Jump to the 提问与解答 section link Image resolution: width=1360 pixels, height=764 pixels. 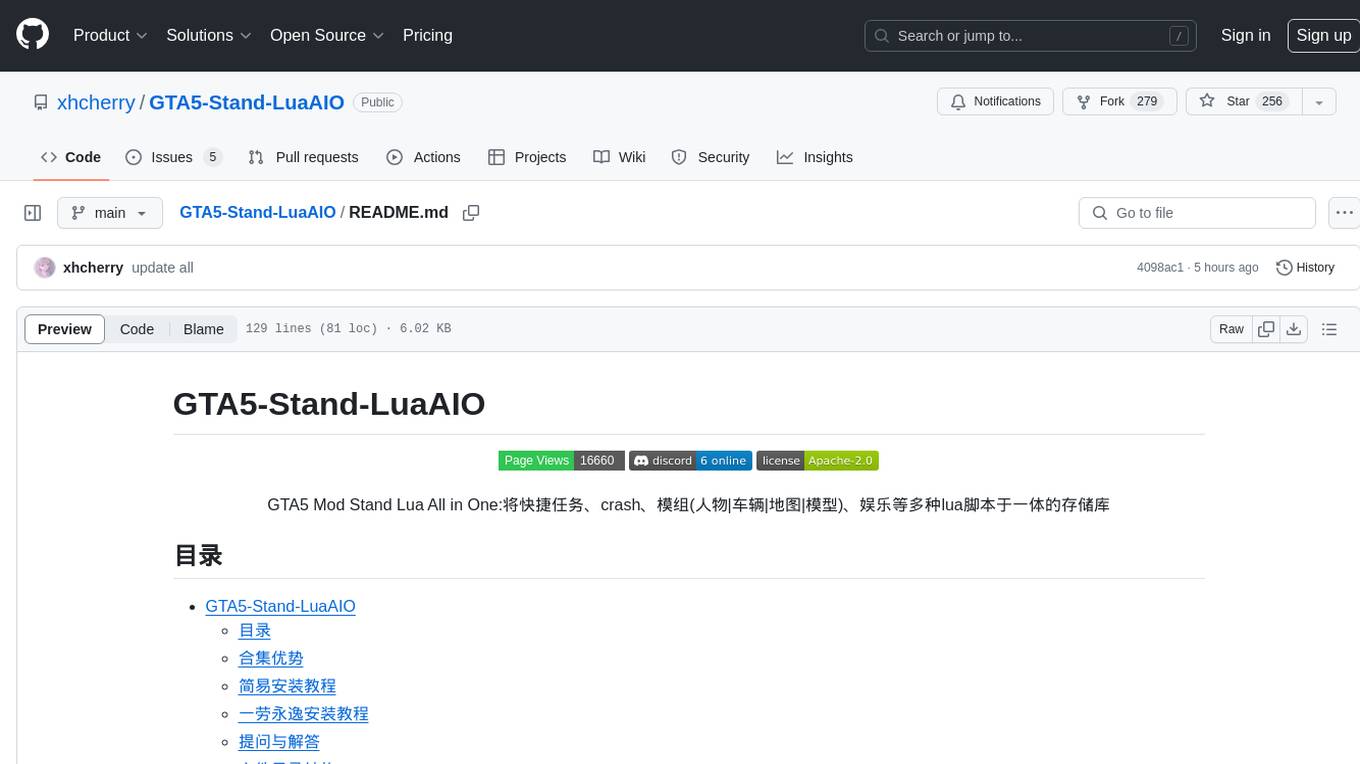(279, 742)
